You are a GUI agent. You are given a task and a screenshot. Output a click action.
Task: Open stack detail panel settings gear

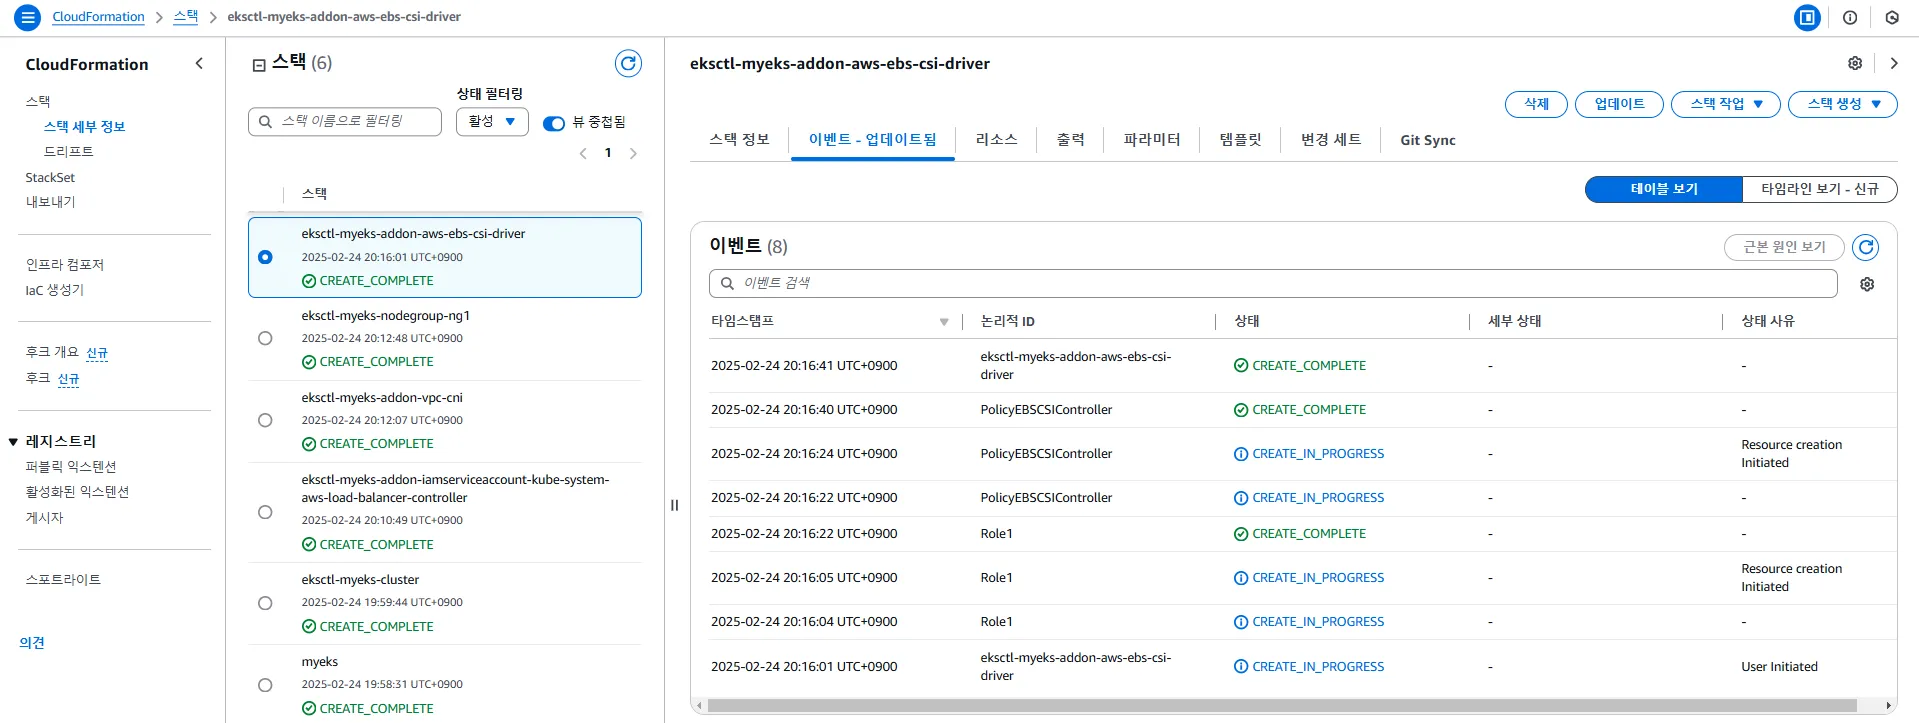(x=1855, y=63)
